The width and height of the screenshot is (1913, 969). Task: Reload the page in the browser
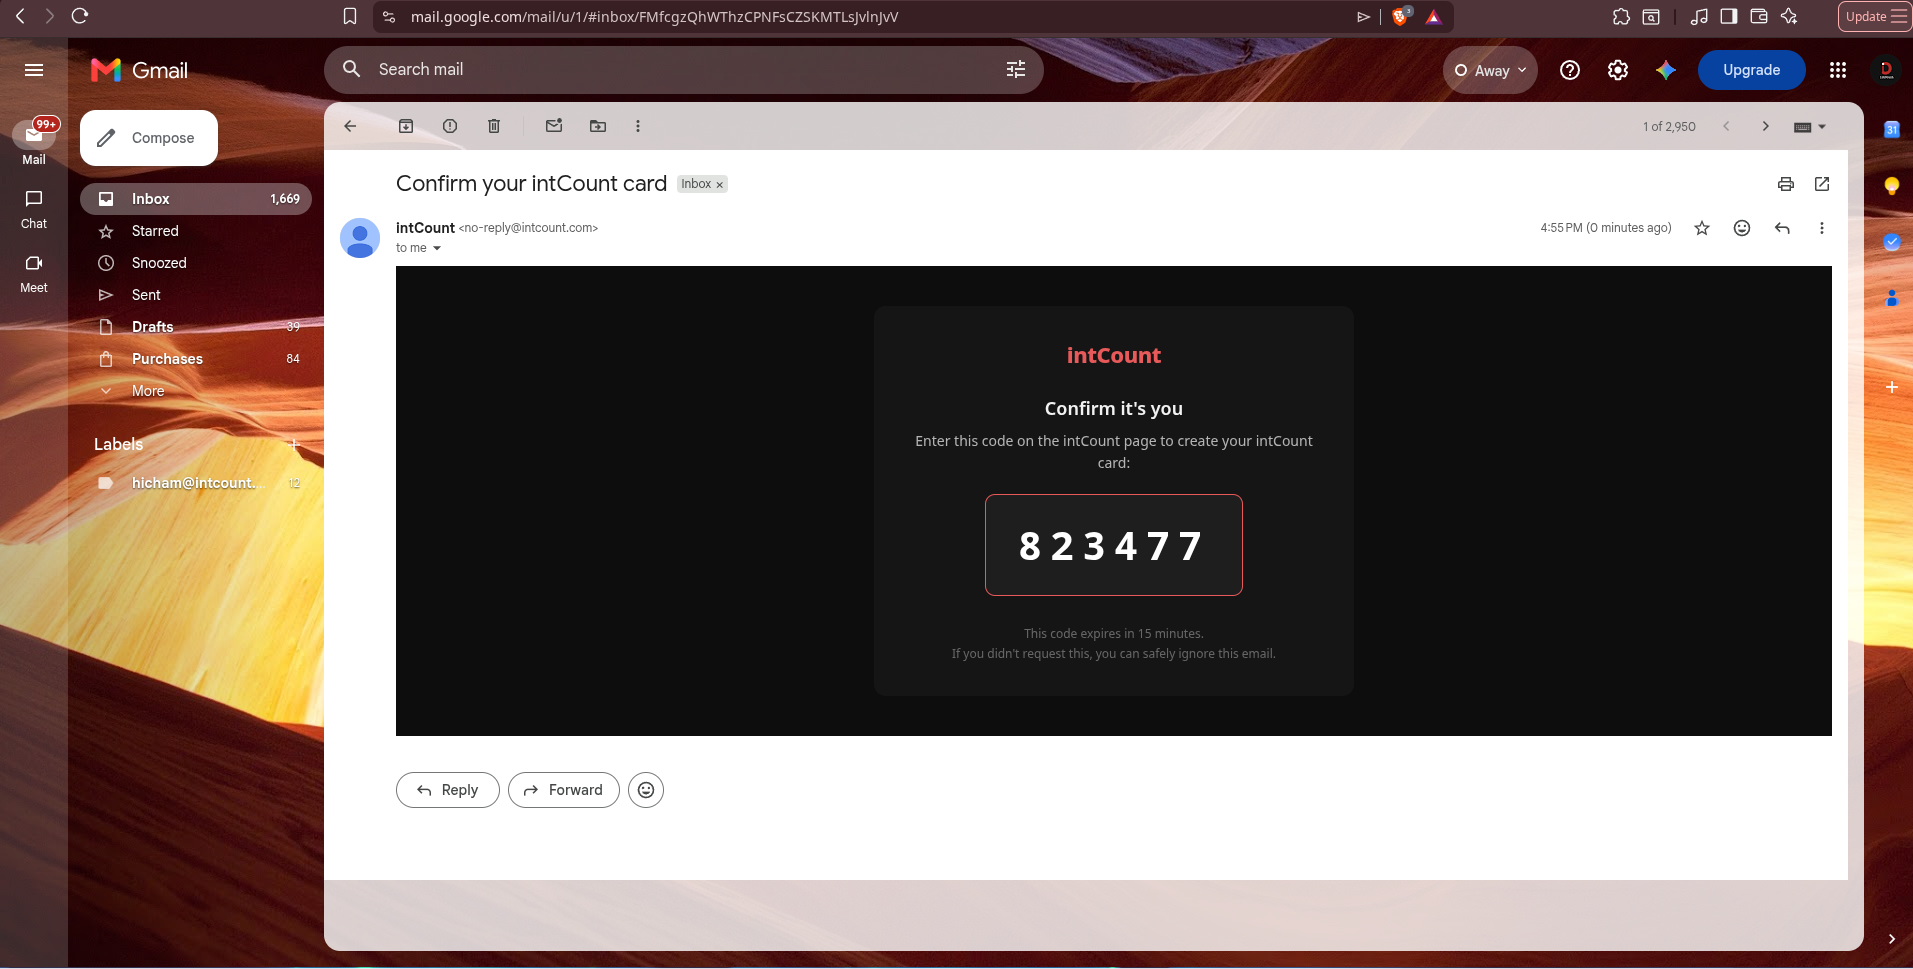80,16
